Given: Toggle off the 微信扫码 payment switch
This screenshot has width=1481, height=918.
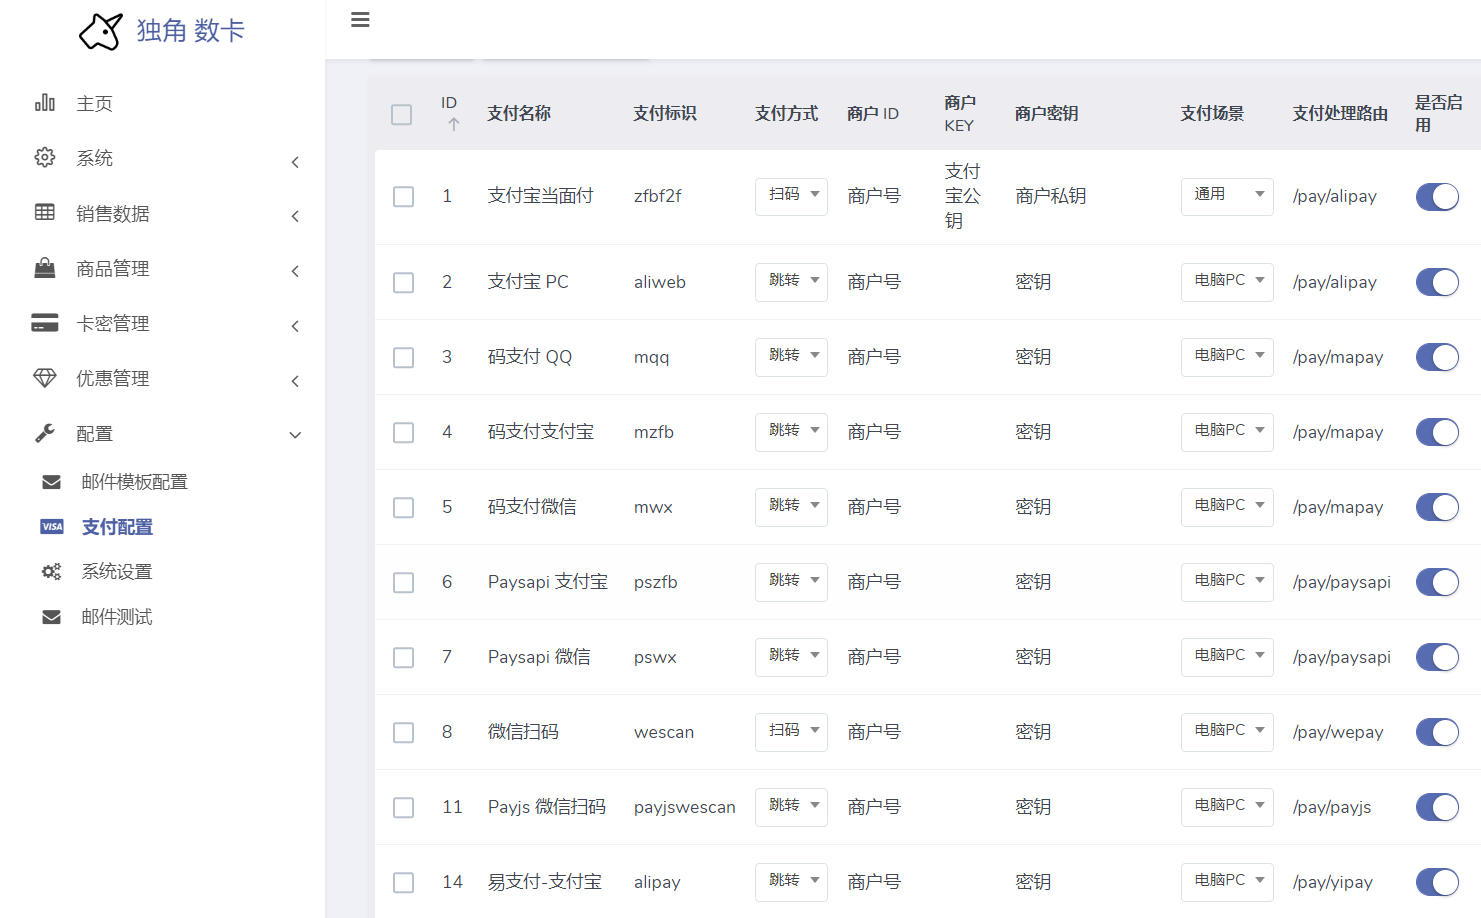Looking at the screenshot, I should click(1437, 731).
